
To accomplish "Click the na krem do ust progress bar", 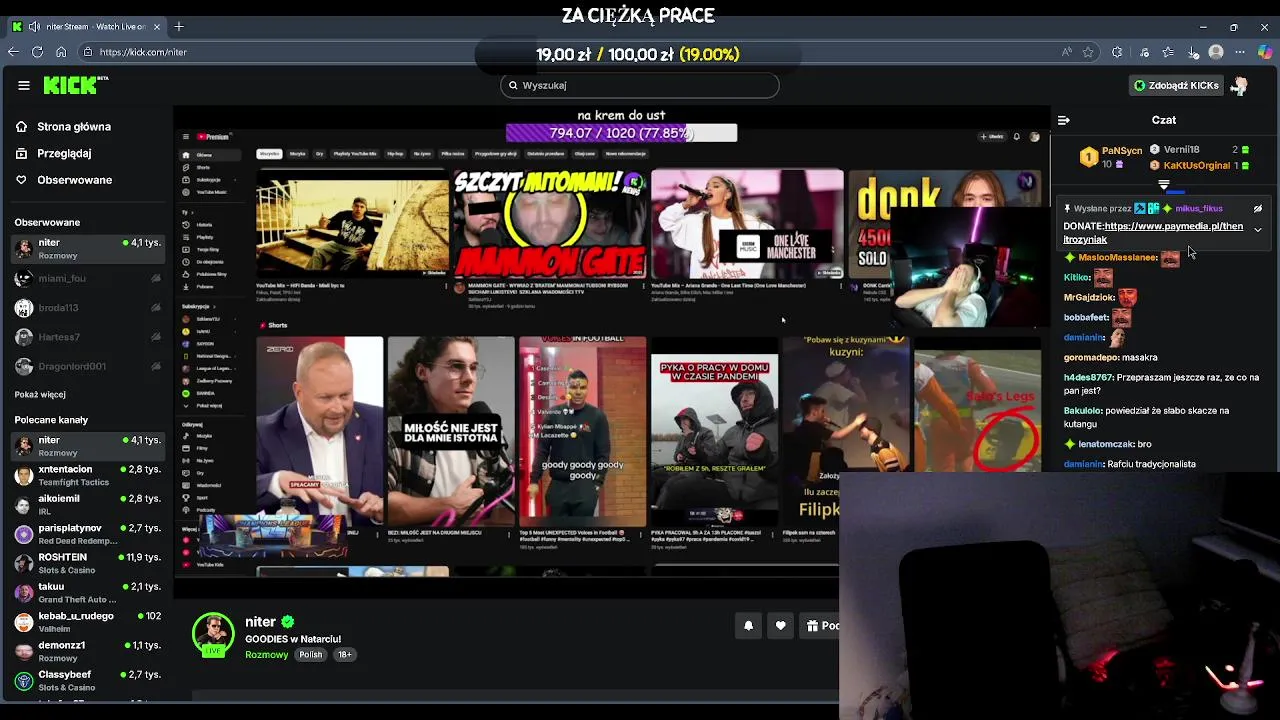I will [621, 133].
